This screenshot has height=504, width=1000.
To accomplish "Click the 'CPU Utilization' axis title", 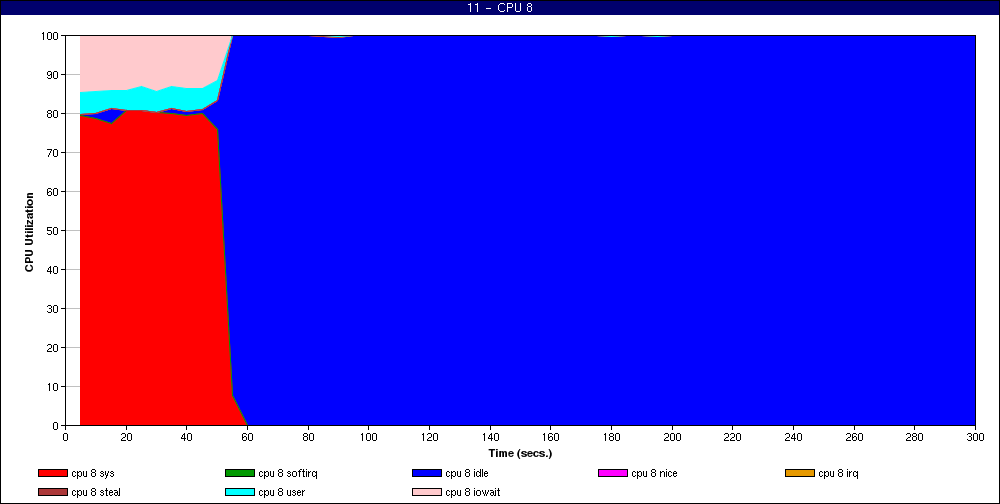I will 29,232.
